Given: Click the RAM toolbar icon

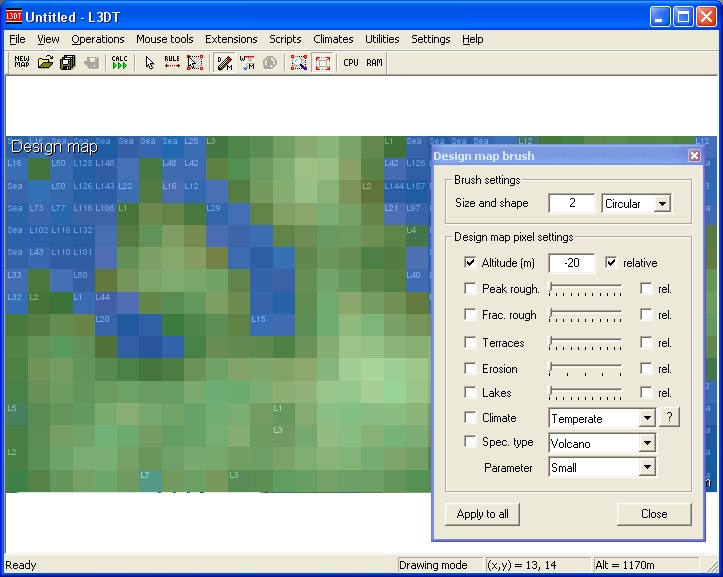Looking at the screenshot, I should (374, 63).
